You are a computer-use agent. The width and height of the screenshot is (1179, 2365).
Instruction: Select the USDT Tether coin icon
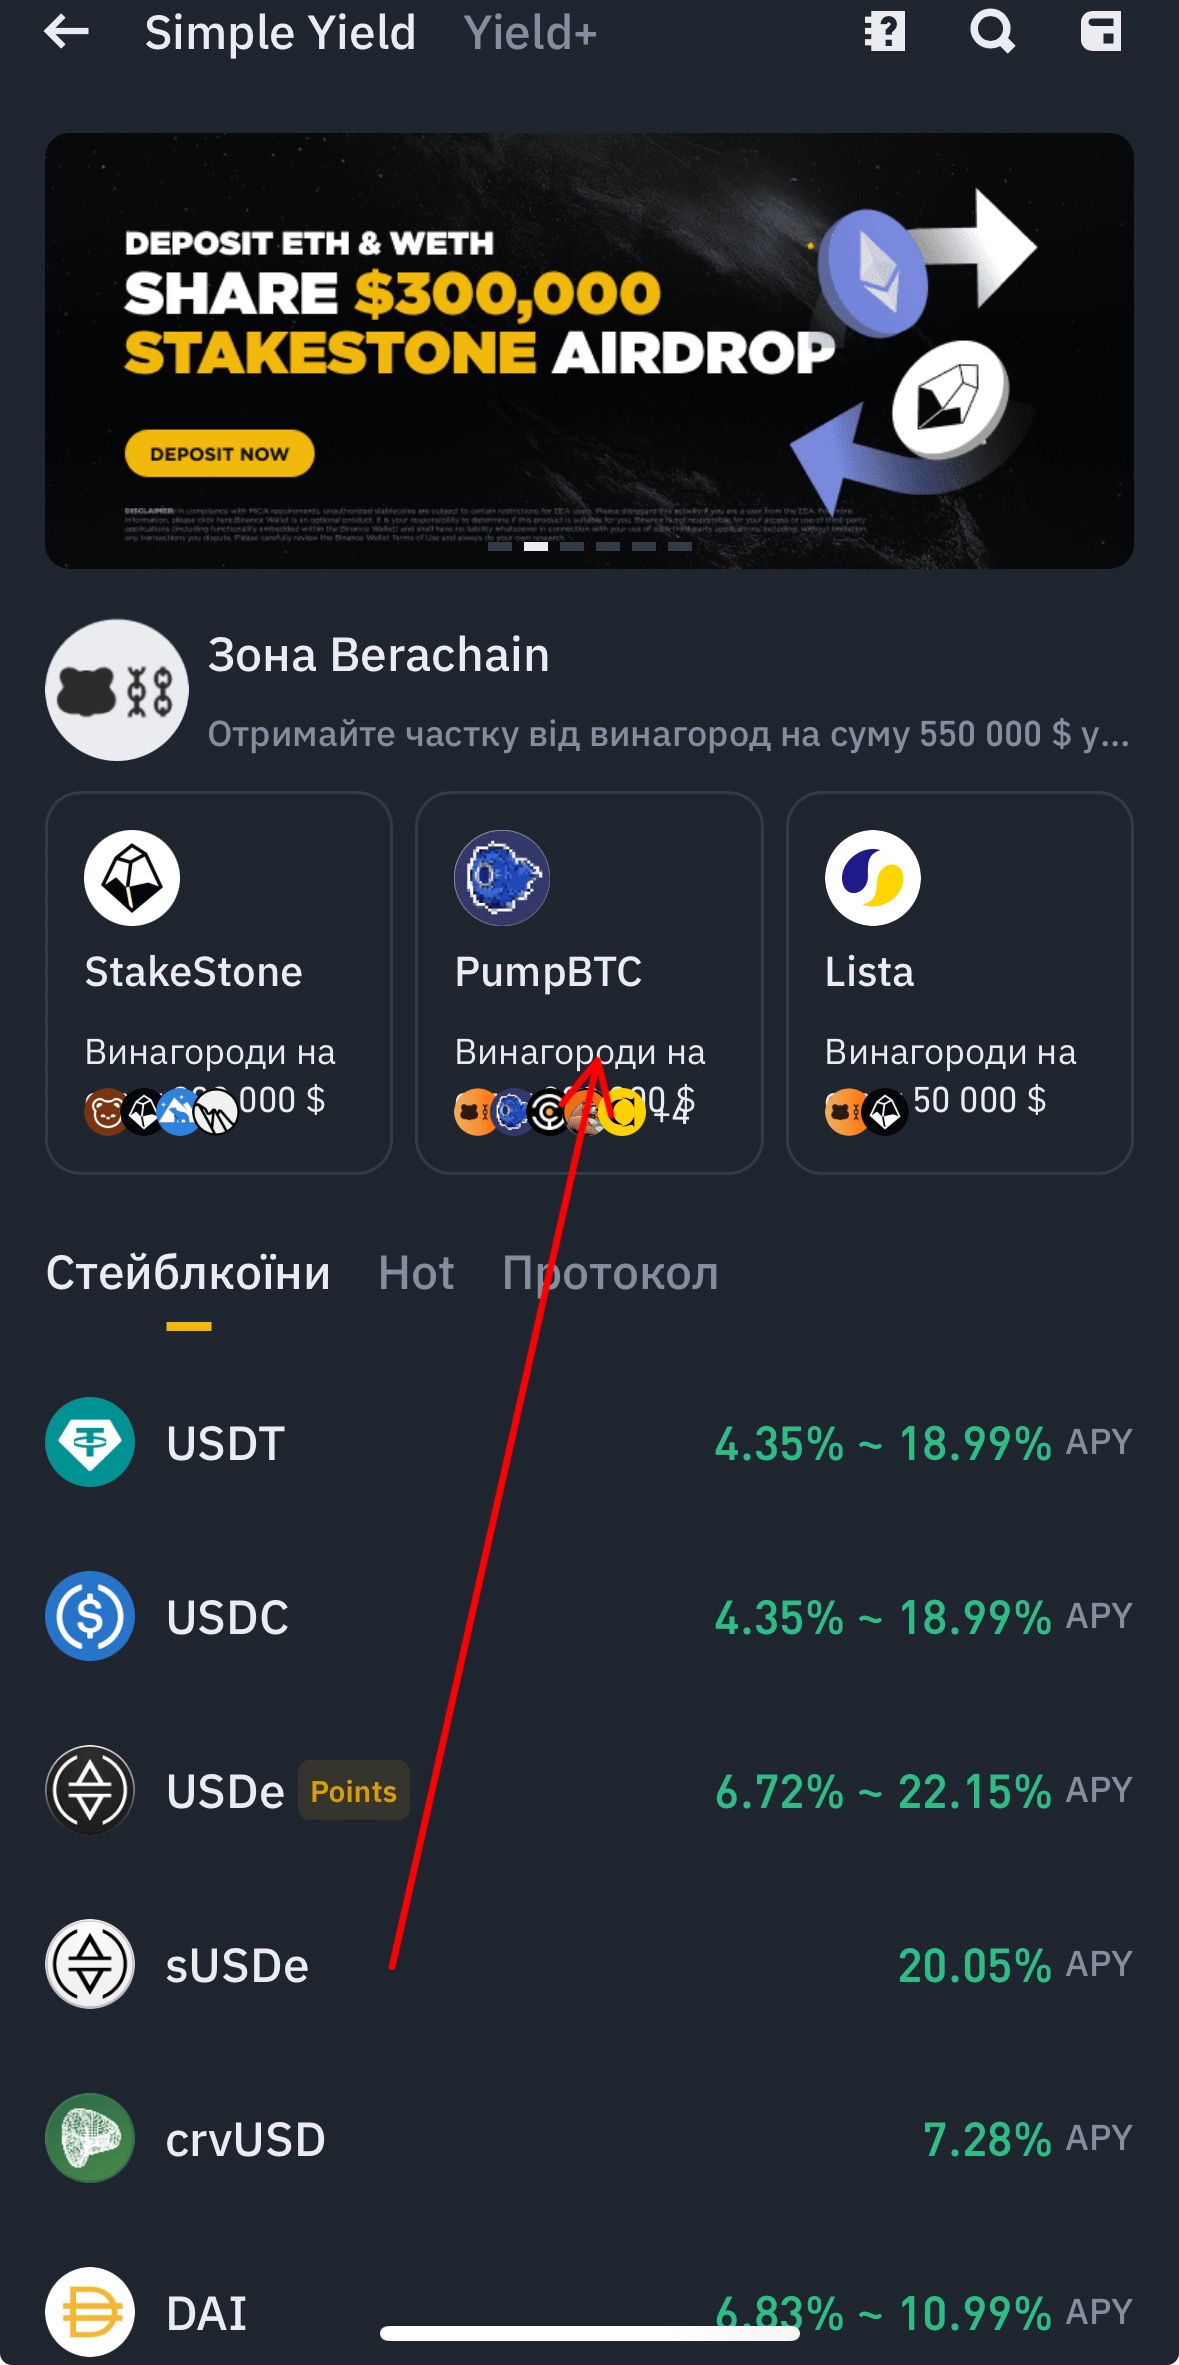[x=90, y=1442]
